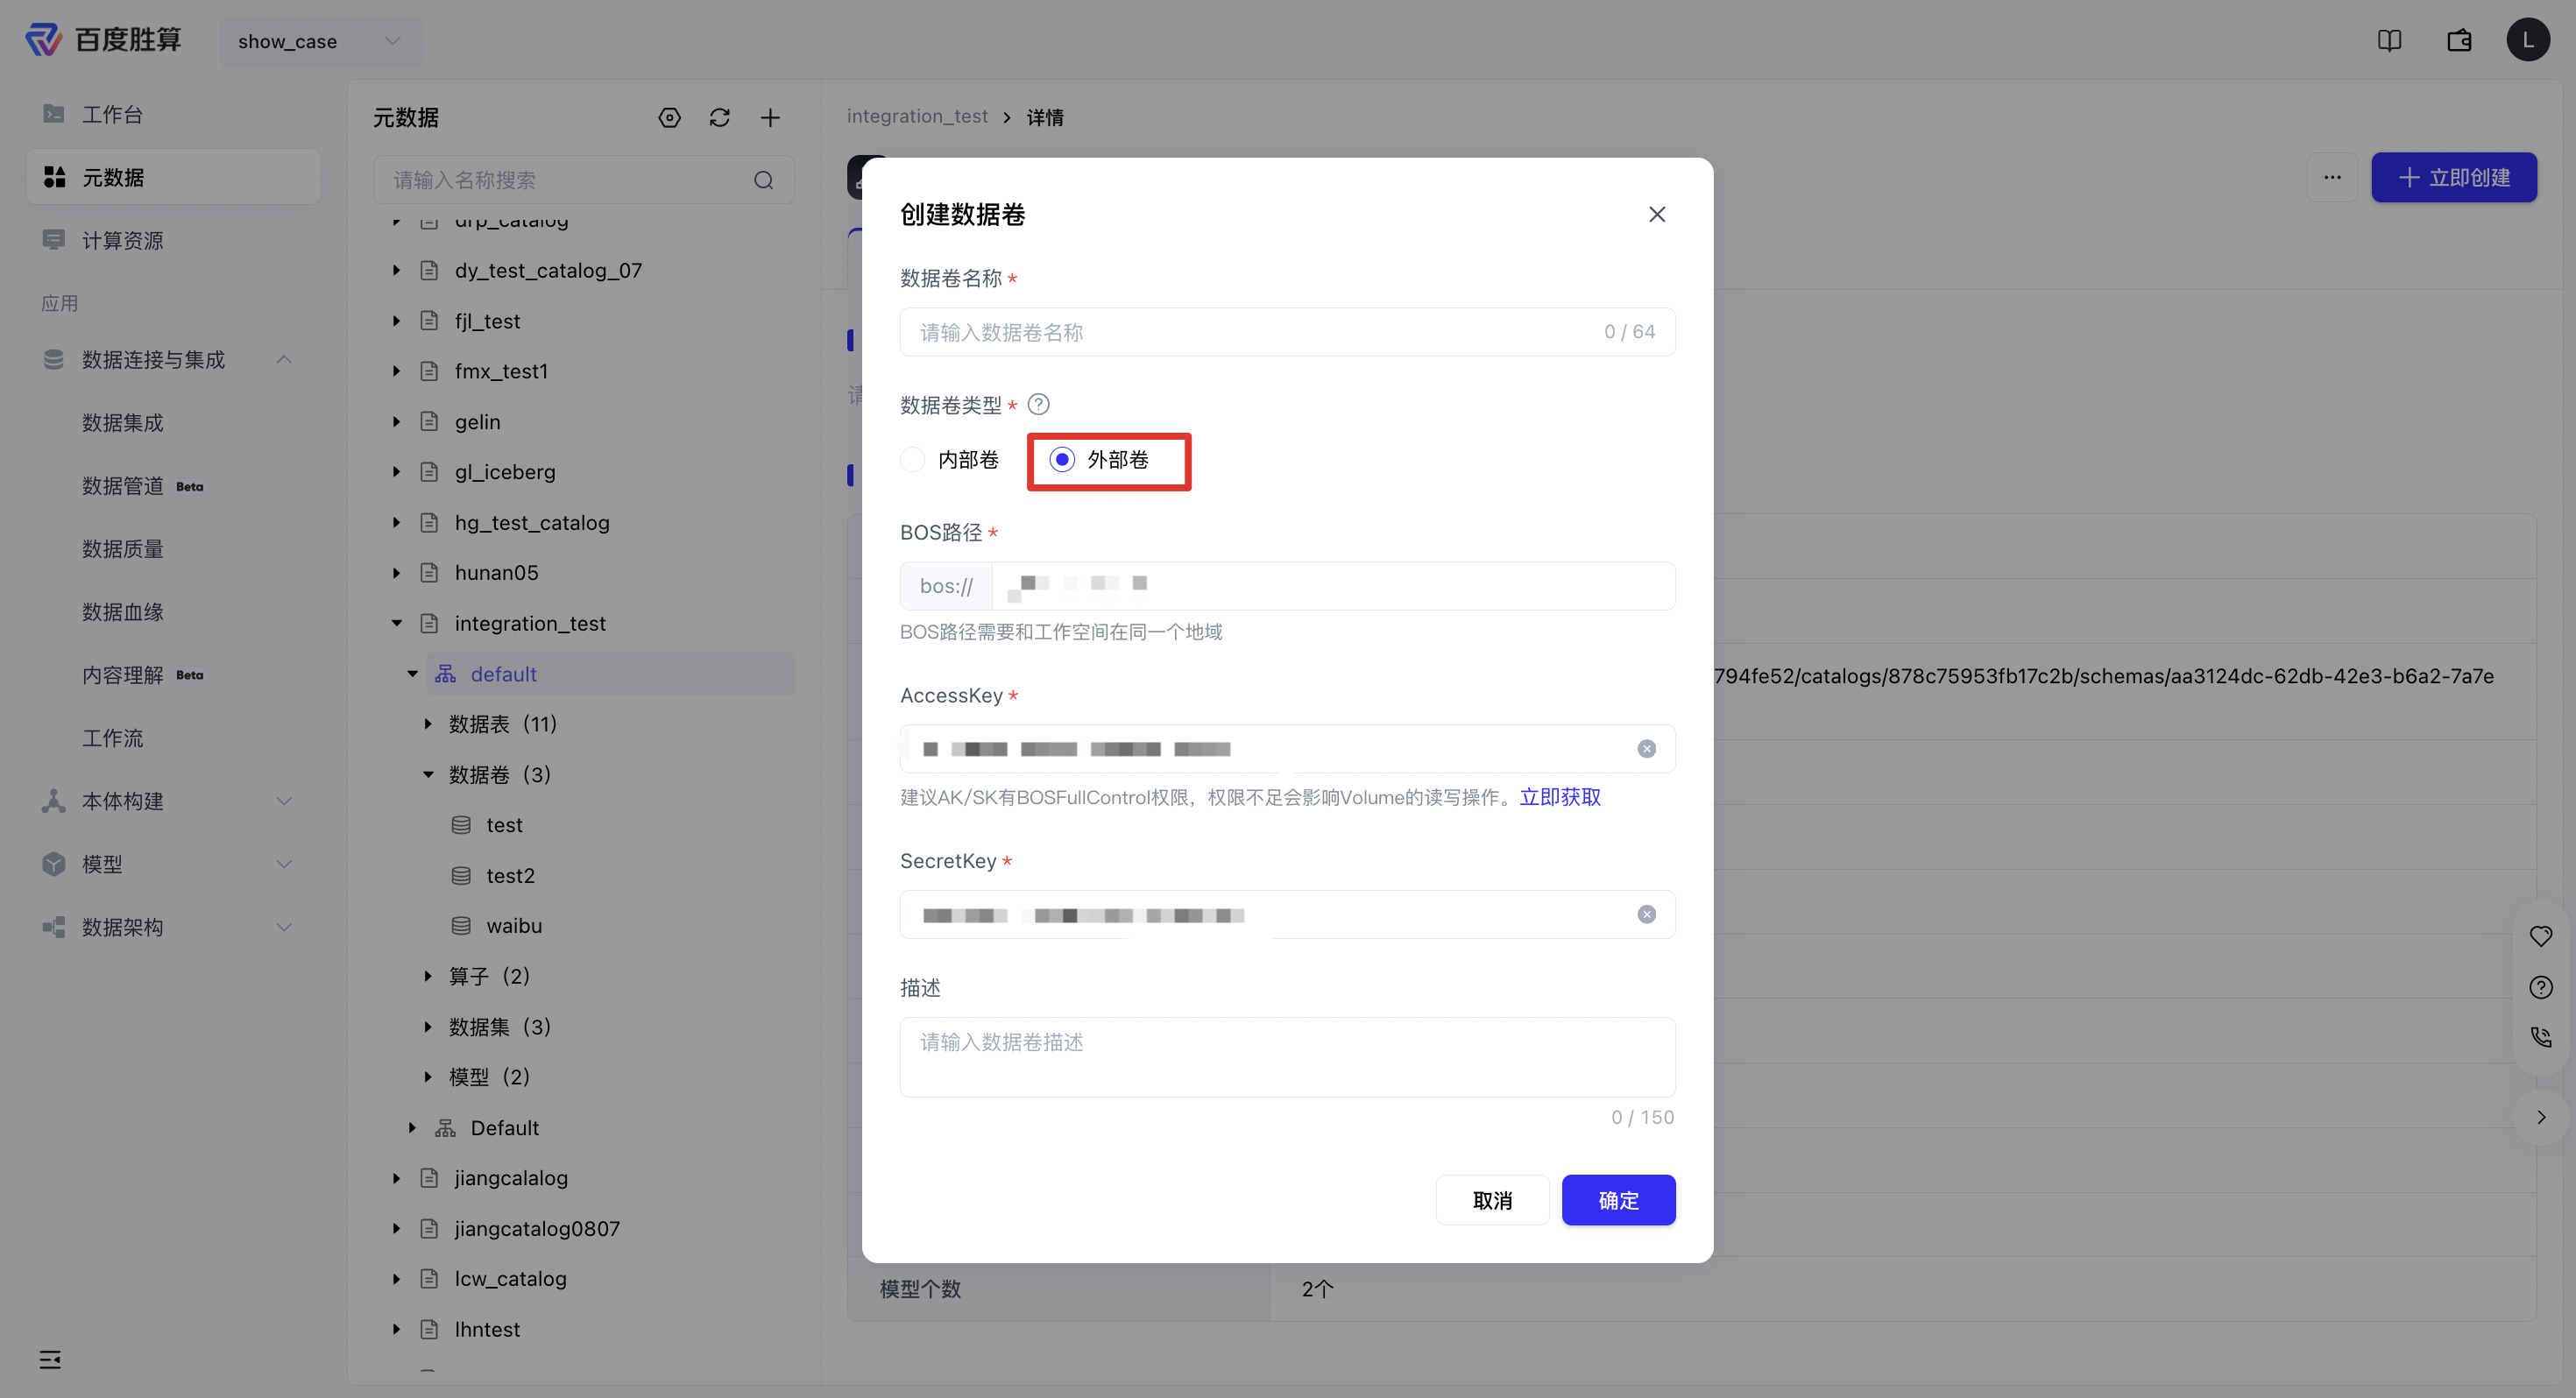Image resolution: width=2576 pixels, height=1398 pixels.
Task: Close the 创建数据卷 dialog
Action: (x=1657, y=215)
